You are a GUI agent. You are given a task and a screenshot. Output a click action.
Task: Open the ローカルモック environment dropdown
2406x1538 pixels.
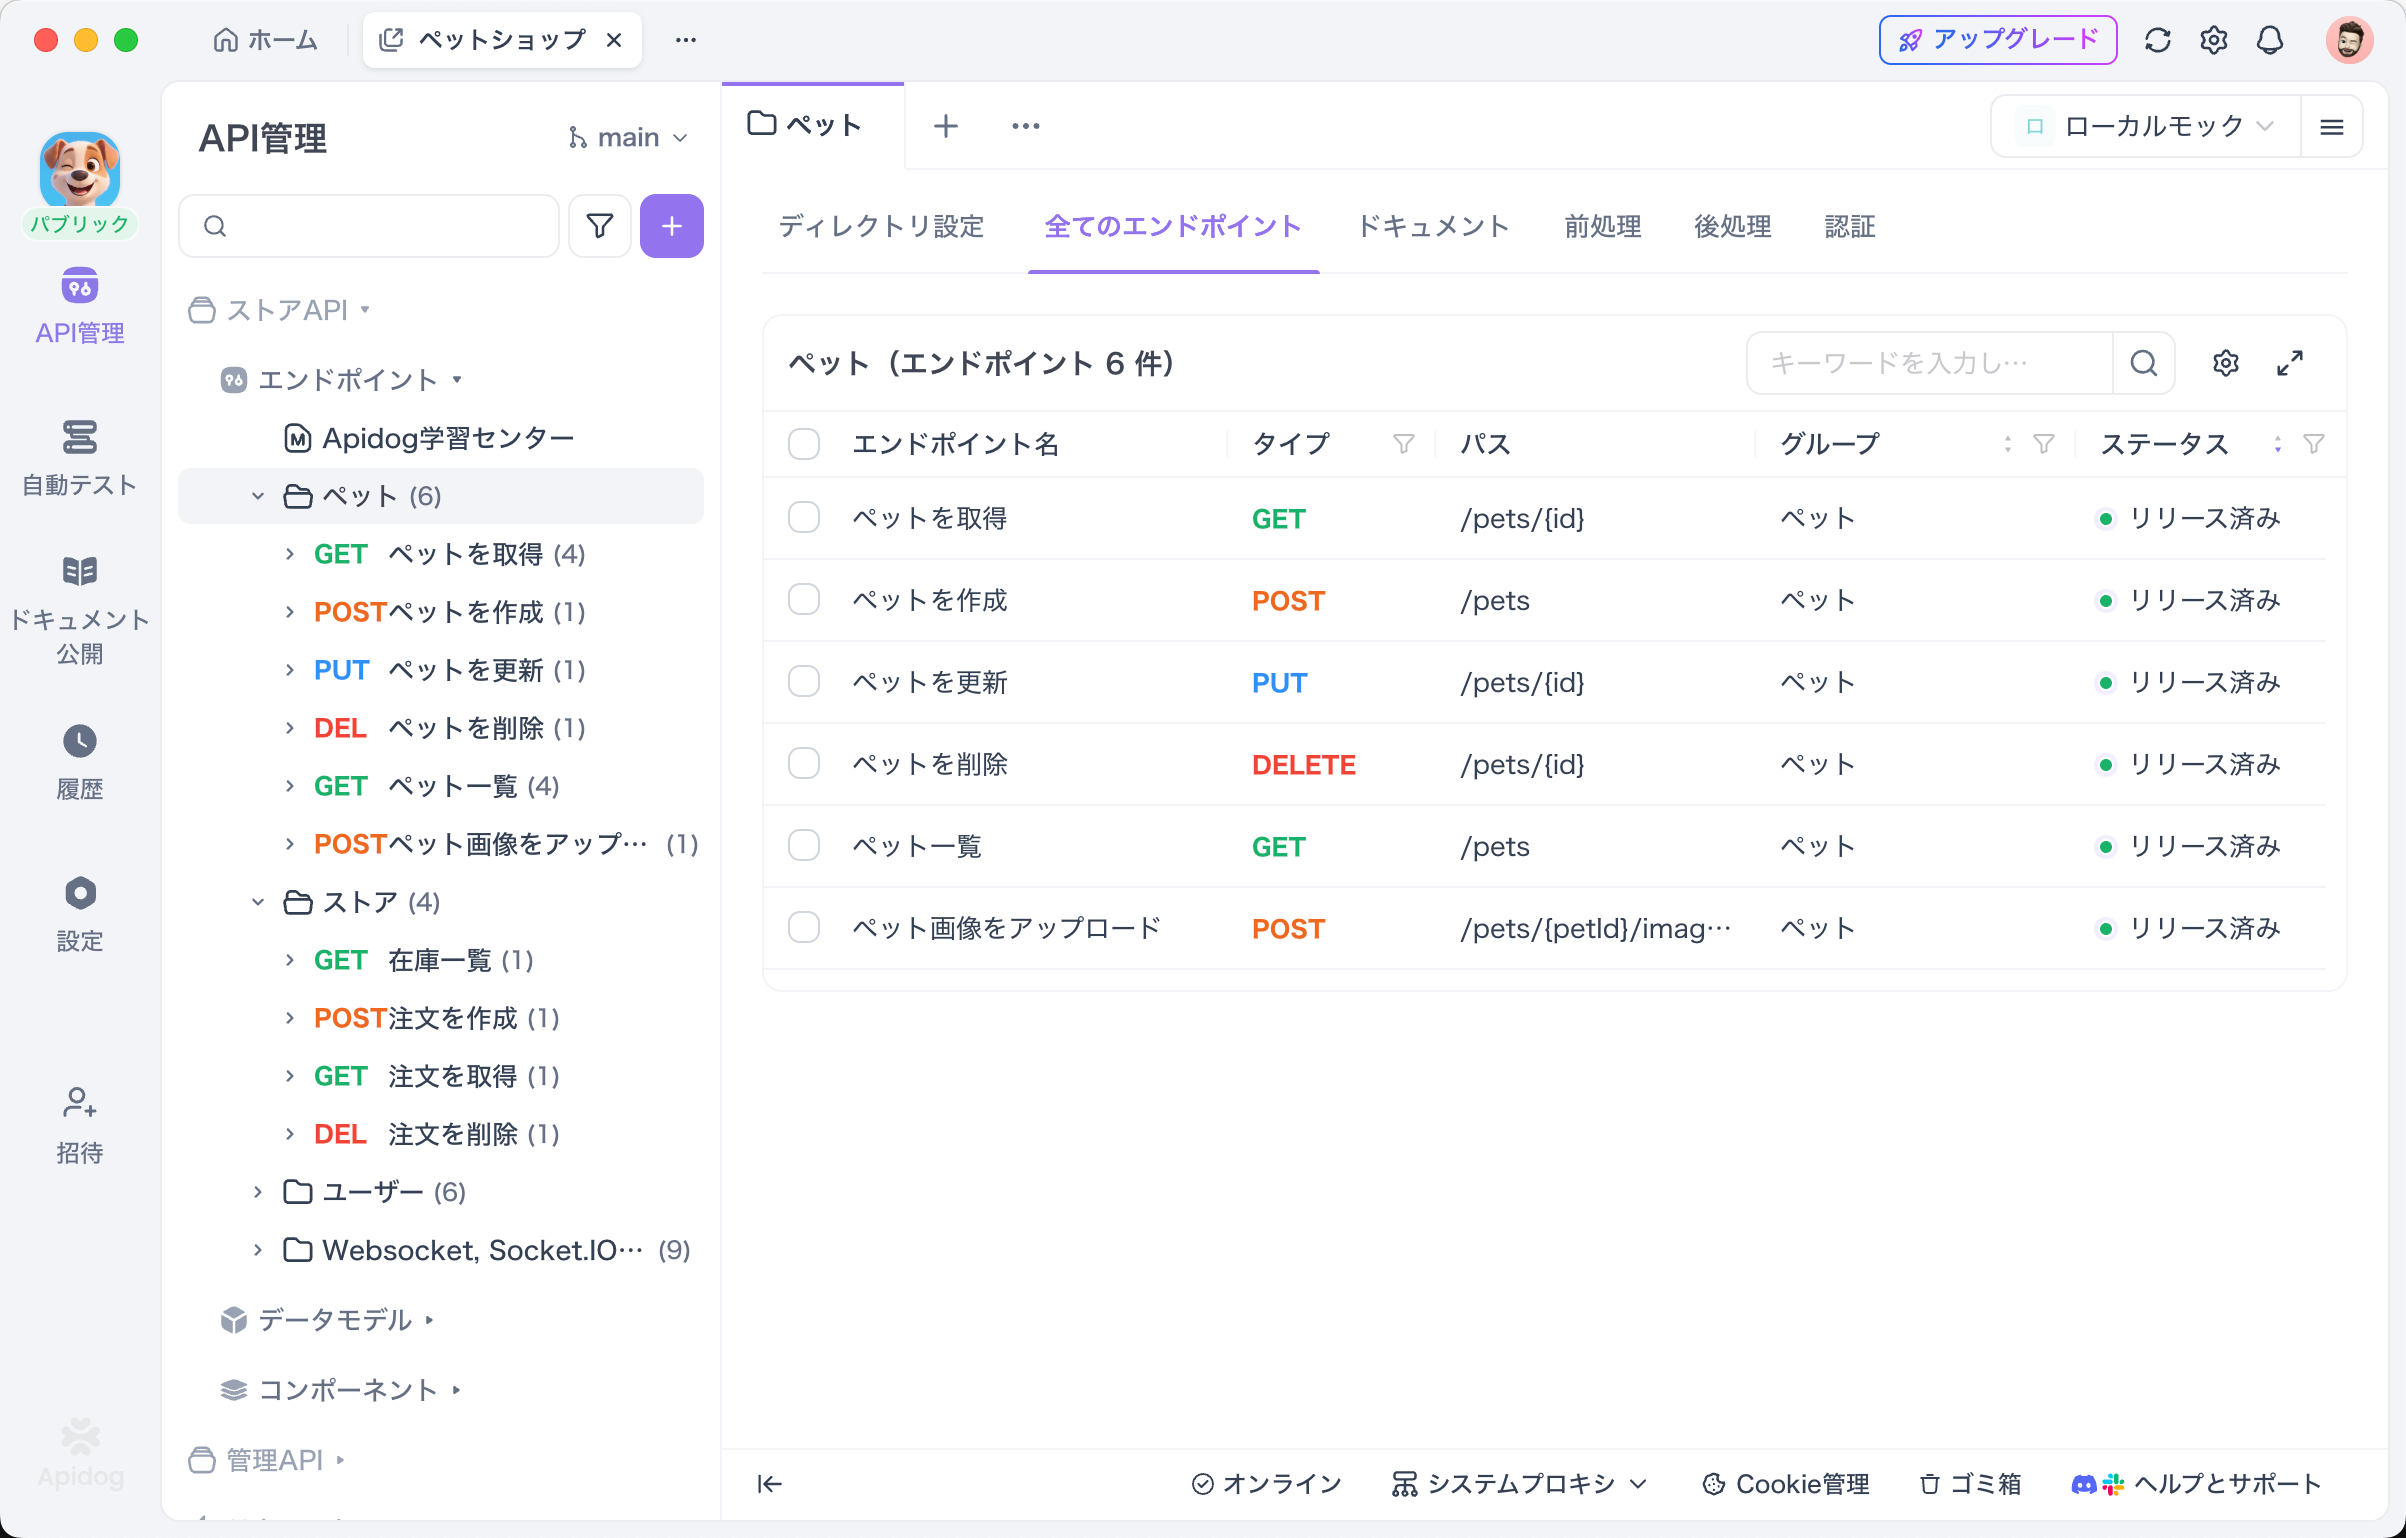(2146, 127)
